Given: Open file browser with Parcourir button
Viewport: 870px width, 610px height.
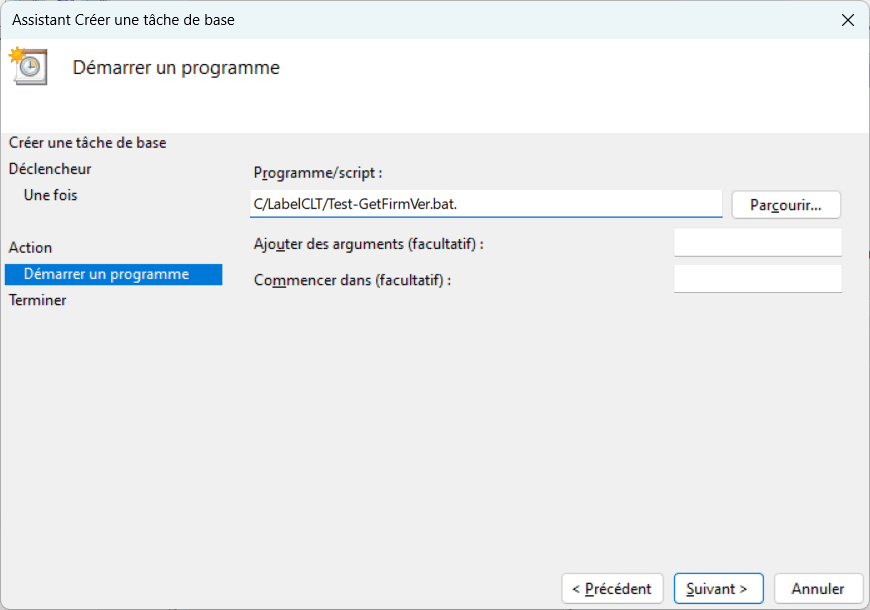Looking at the screenshot, I should 785,205.
